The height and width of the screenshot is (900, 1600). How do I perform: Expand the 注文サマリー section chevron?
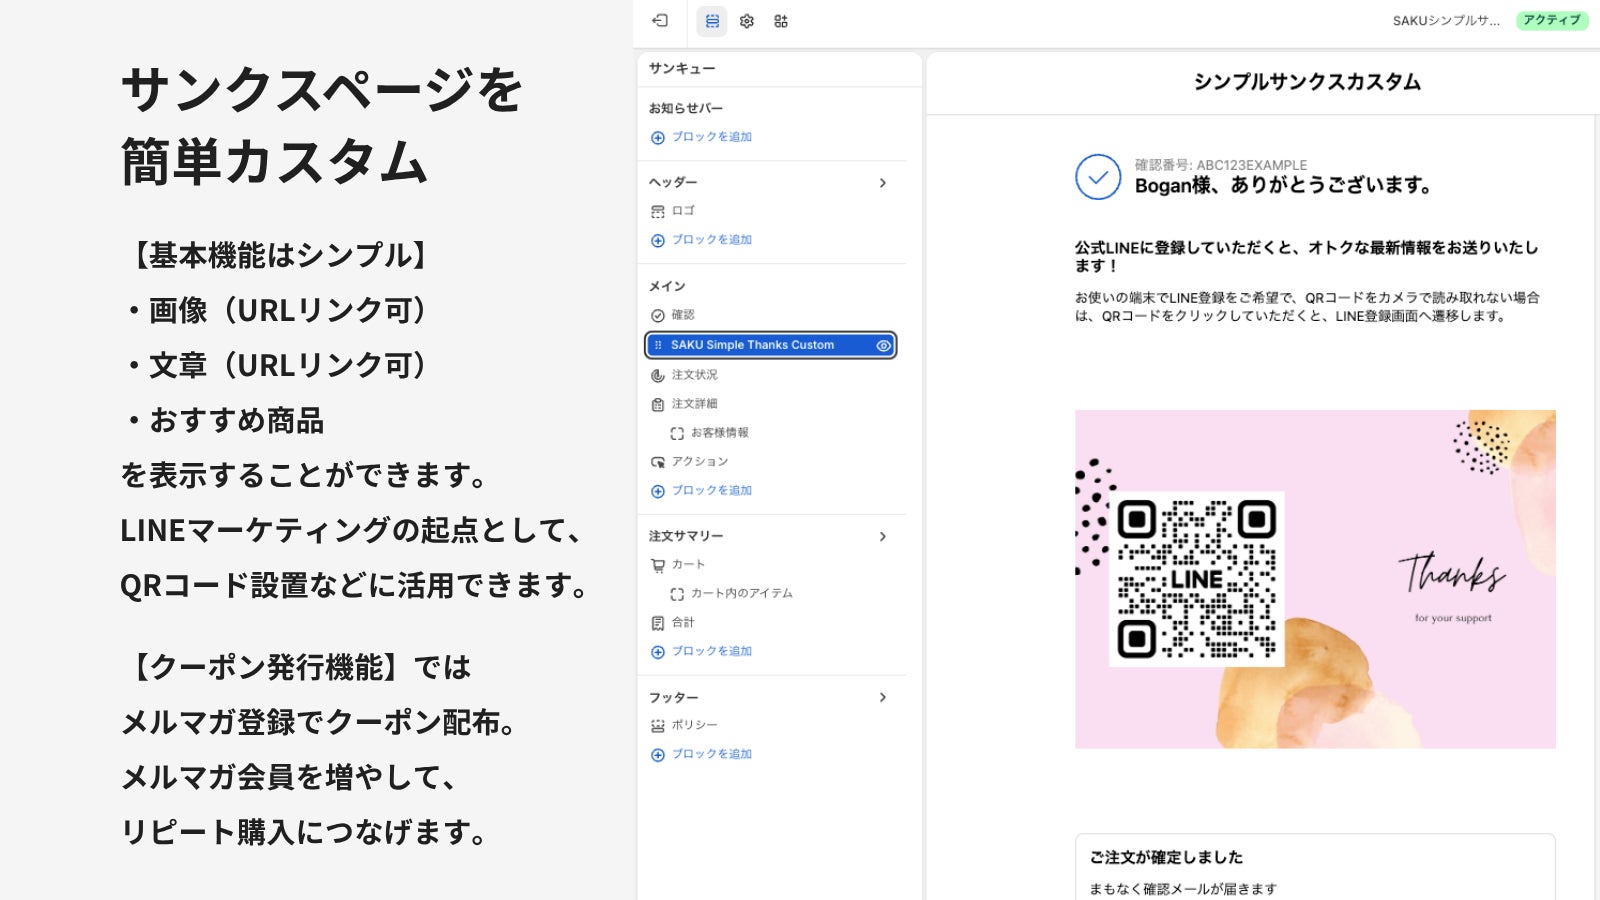(883, 537)
